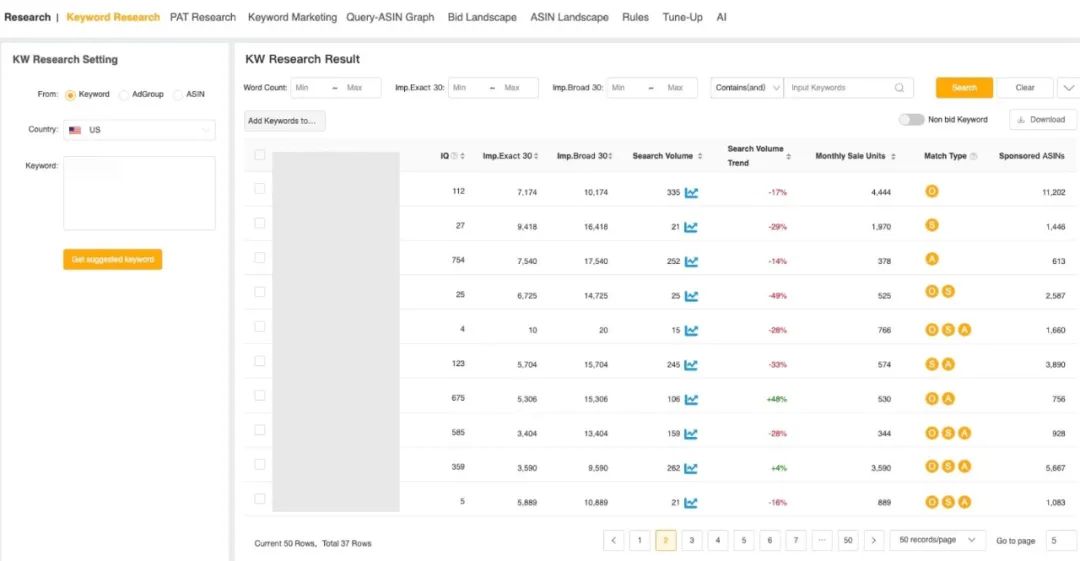Open the Contains(and) dropdown

[747, 88]
